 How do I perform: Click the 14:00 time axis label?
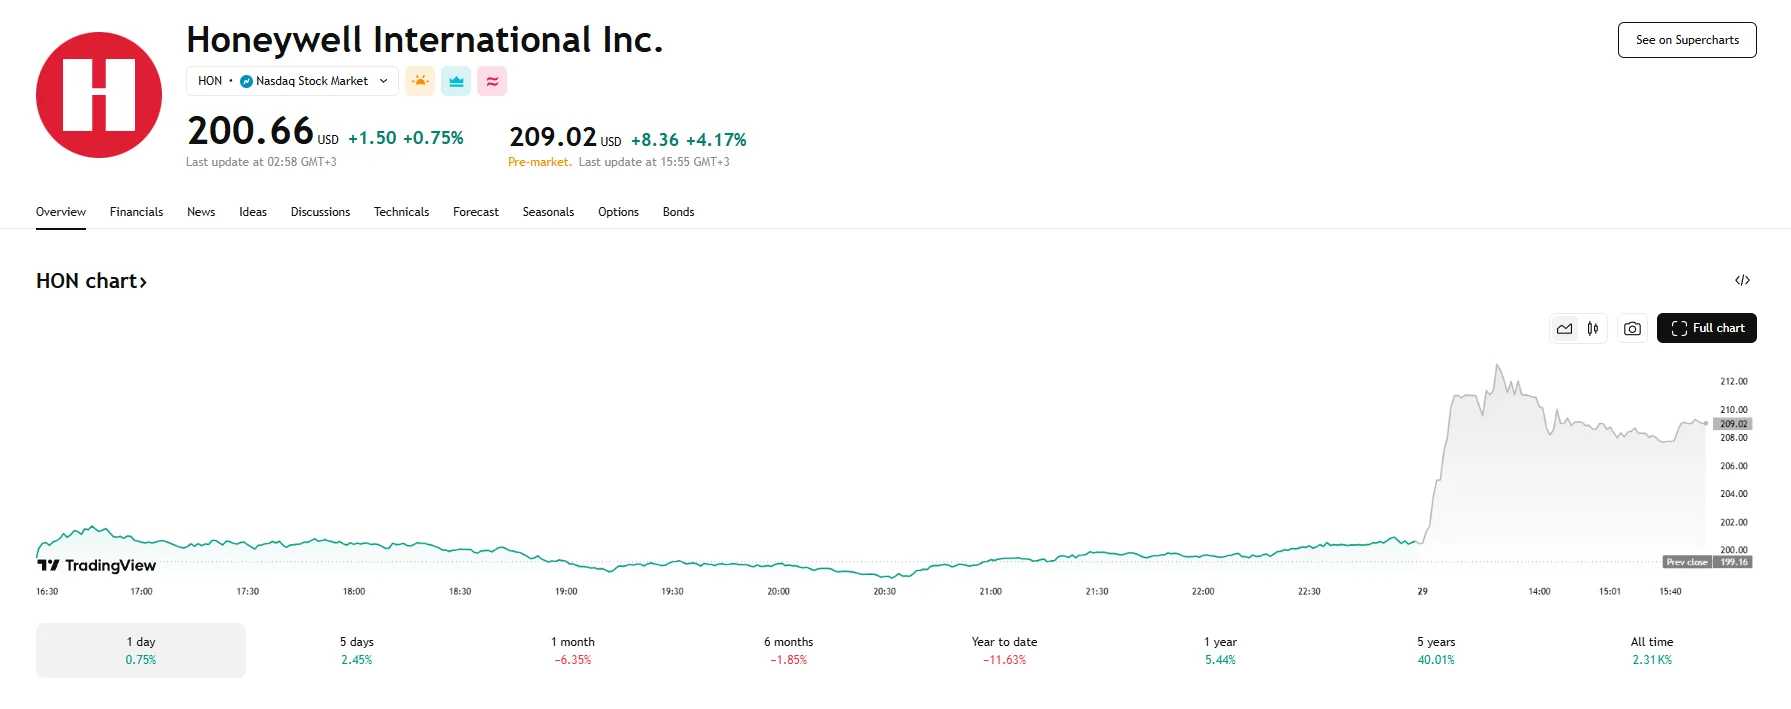click(x=1539, y=591)
